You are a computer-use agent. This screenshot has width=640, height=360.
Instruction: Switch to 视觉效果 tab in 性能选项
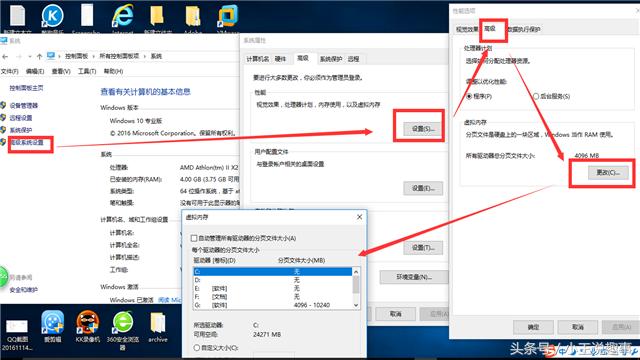pyautogui.click(x=467, y=29)
